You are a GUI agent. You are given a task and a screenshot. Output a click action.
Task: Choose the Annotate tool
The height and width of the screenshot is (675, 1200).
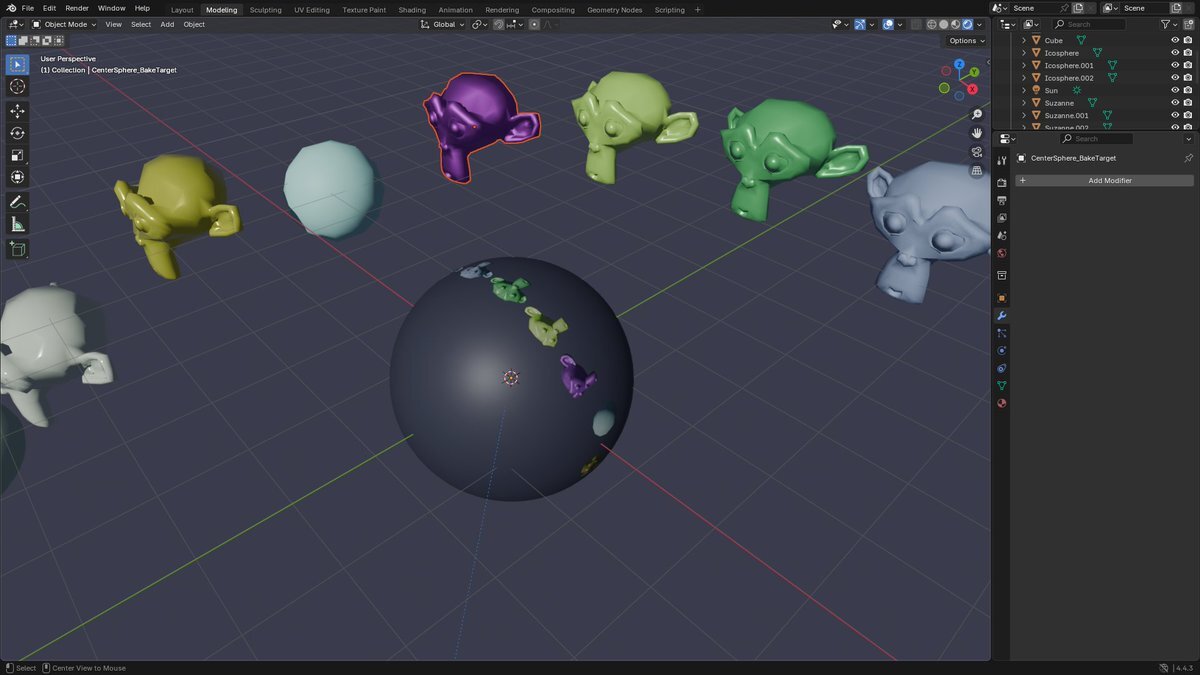click(x=17, y=202)
